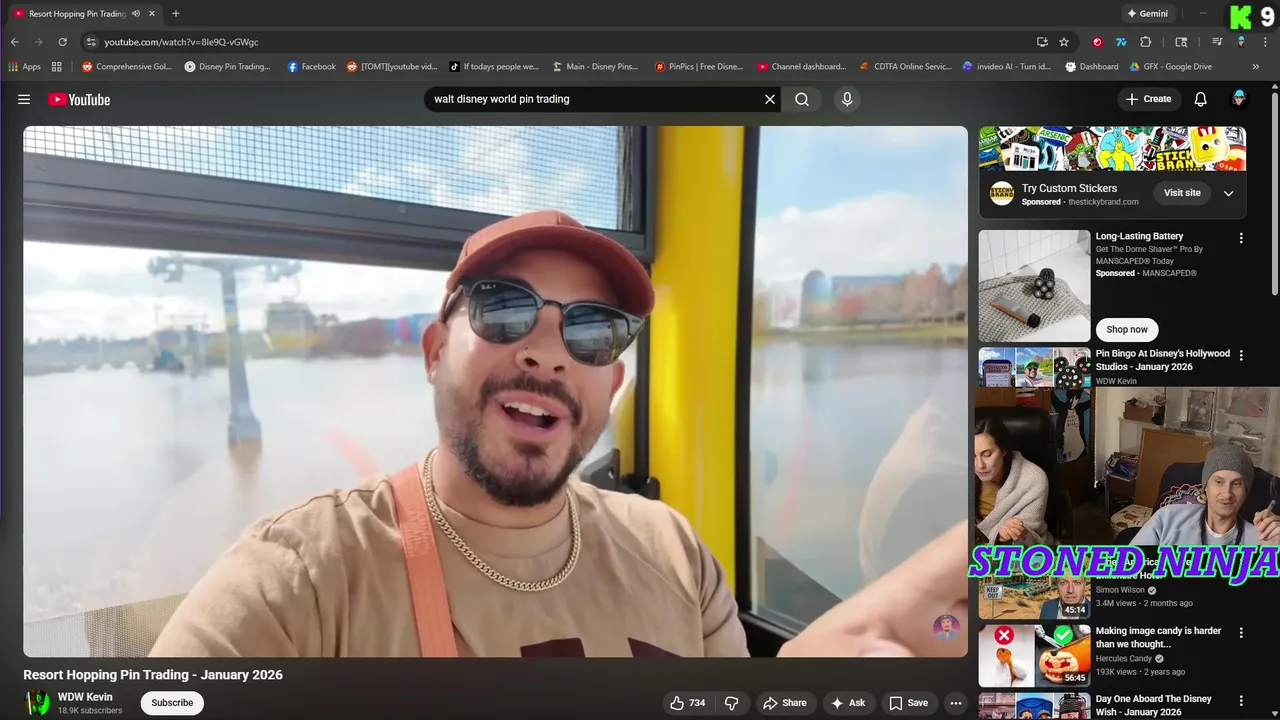Viewport: 1280px width, 720px height.
Task: Start voice search with the microphone icon
Action: pyautogui.click(x=847, y=99)
